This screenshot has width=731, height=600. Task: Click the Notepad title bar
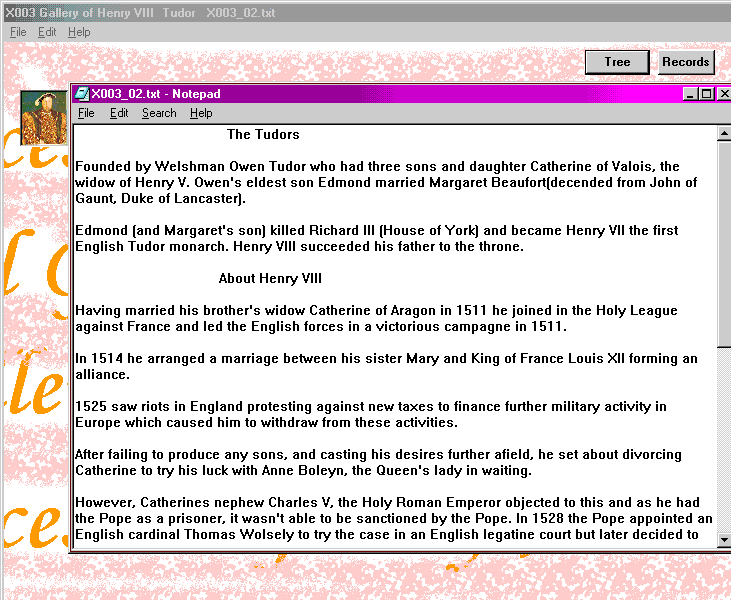click(400, 94)
